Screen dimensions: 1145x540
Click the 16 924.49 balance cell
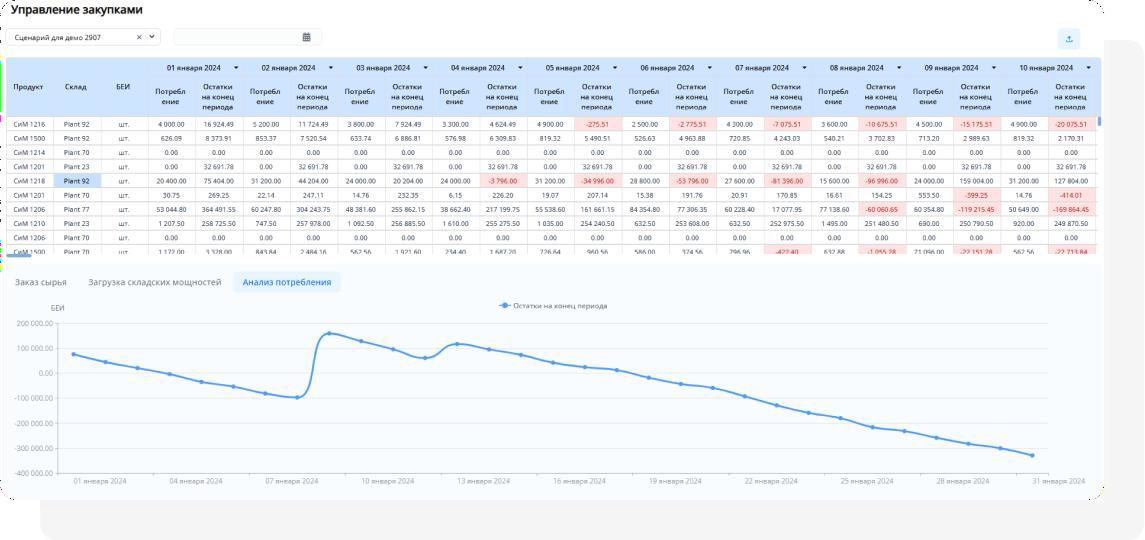pyautogui.click(x=218, y=124)
